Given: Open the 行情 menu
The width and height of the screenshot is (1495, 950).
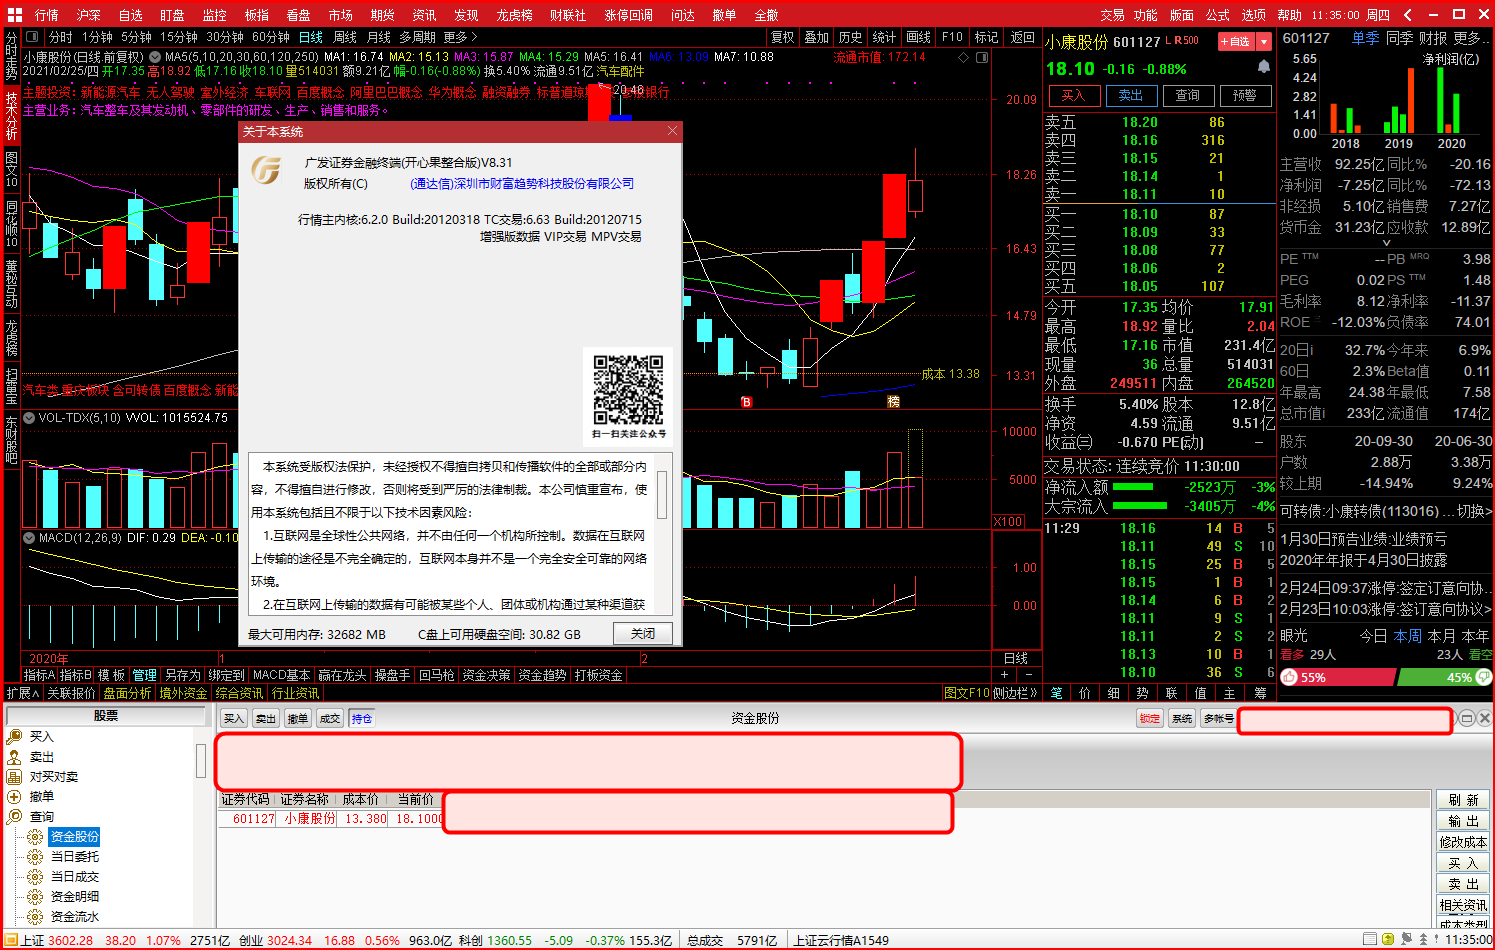Looking at the screenshot, I should point(47,15).
